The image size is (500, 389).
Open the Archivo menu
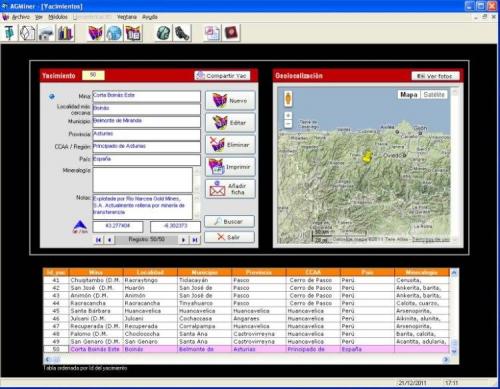pos(21,17)
